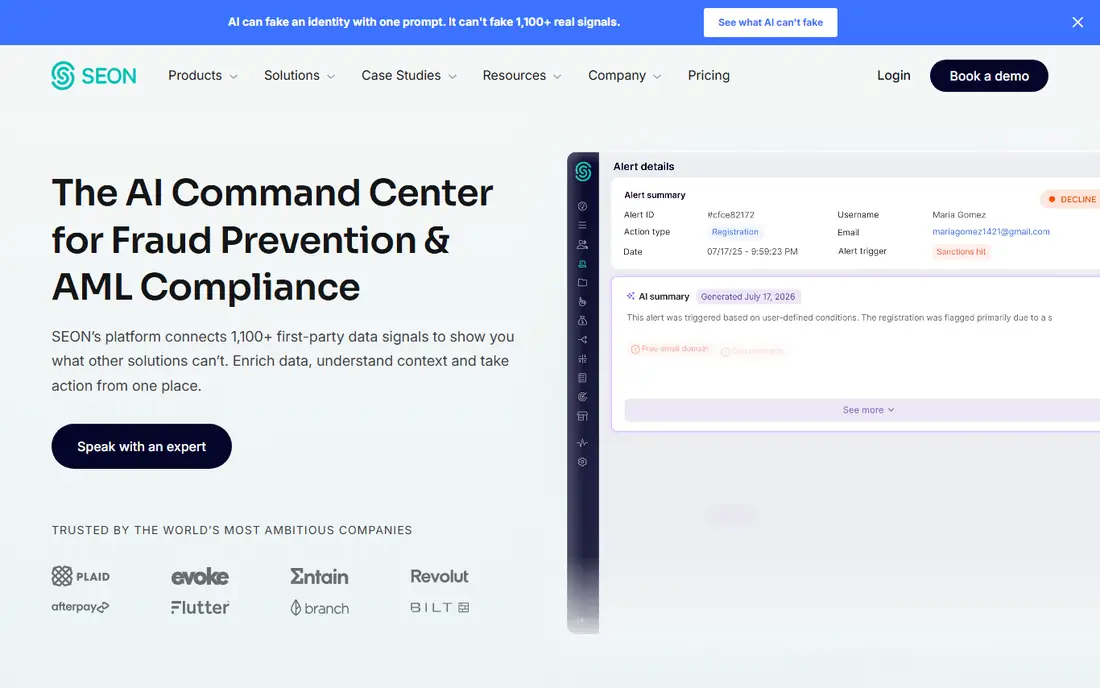Open the SEON logo in the dashboard sidebar
This screenshot has height=688, width=1100.
click(x=583, y=171)
